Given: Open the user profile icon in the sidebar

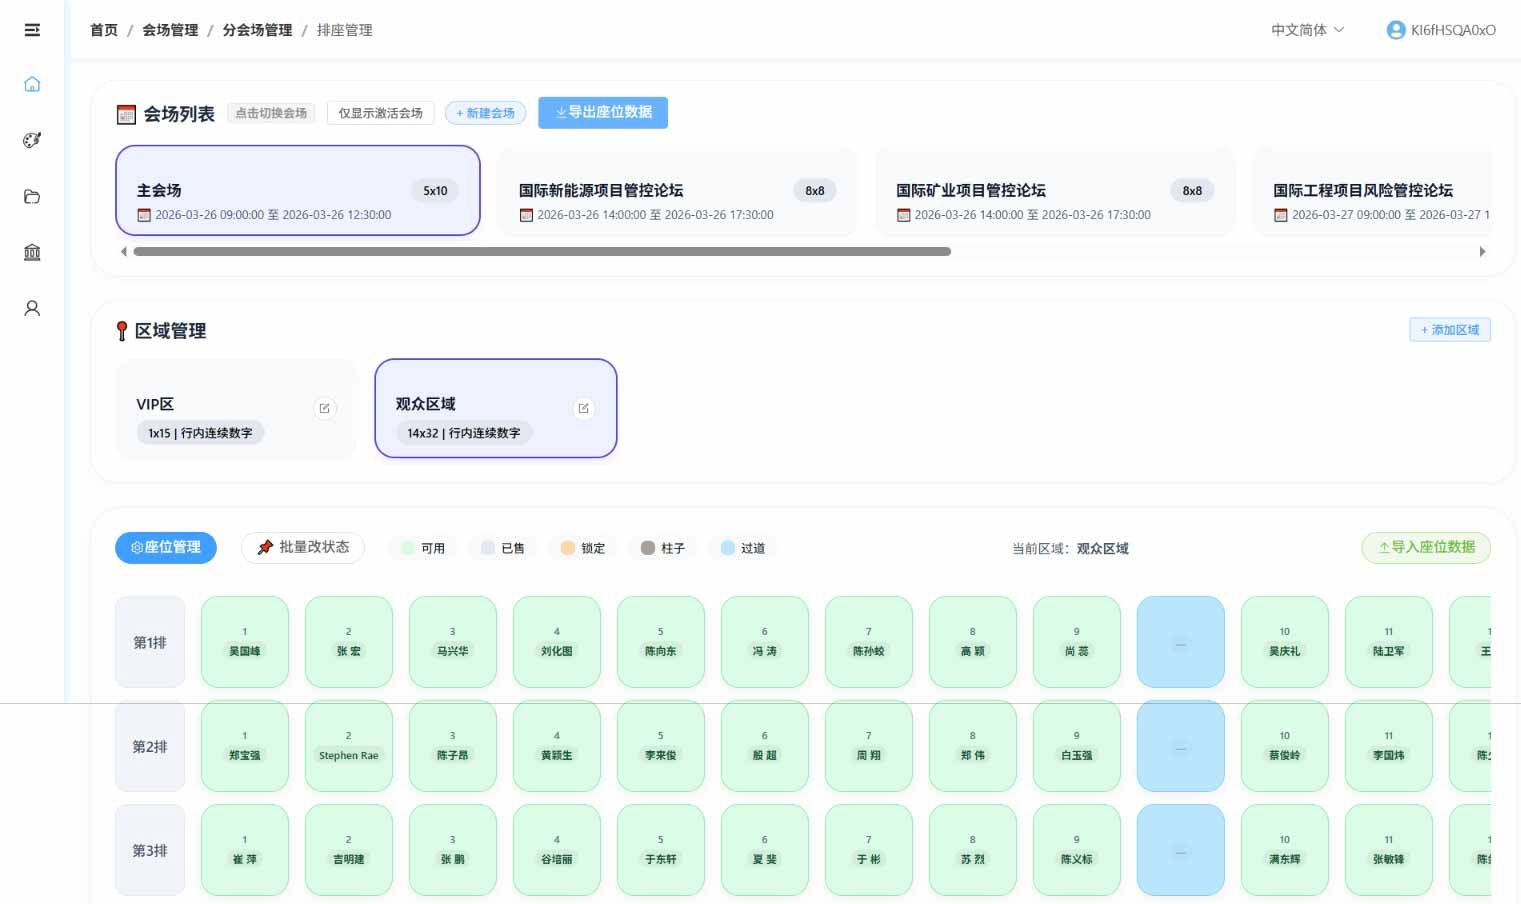Looking at the screenshot, I should pyautogui.click(x=32, y=308).
